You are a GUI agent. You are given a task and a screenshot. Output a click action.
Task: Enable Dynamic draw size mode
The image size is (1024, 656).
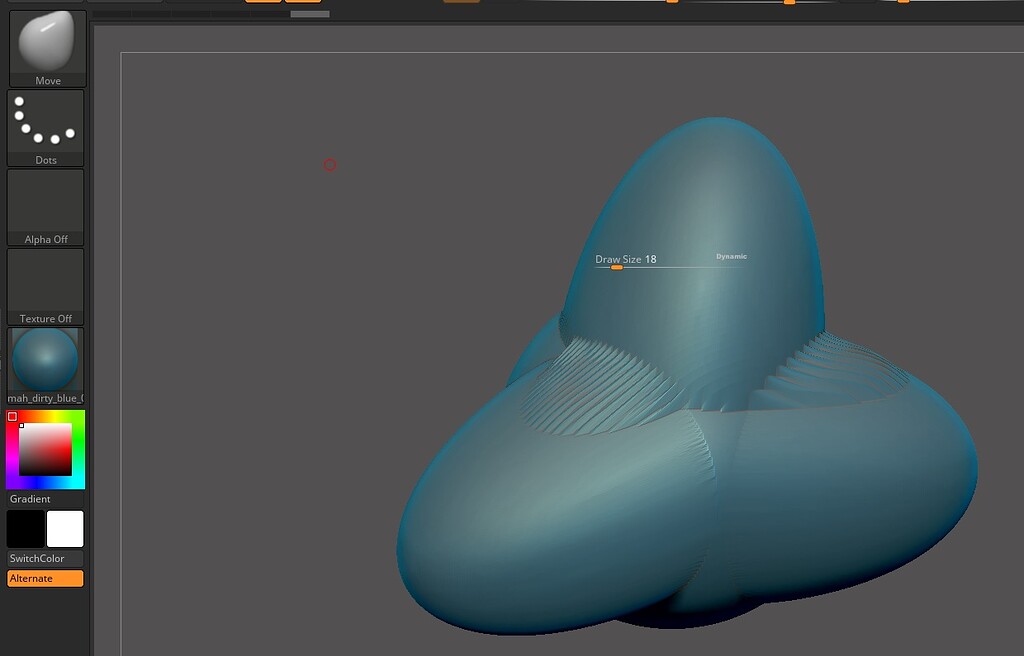click(731, 256)
